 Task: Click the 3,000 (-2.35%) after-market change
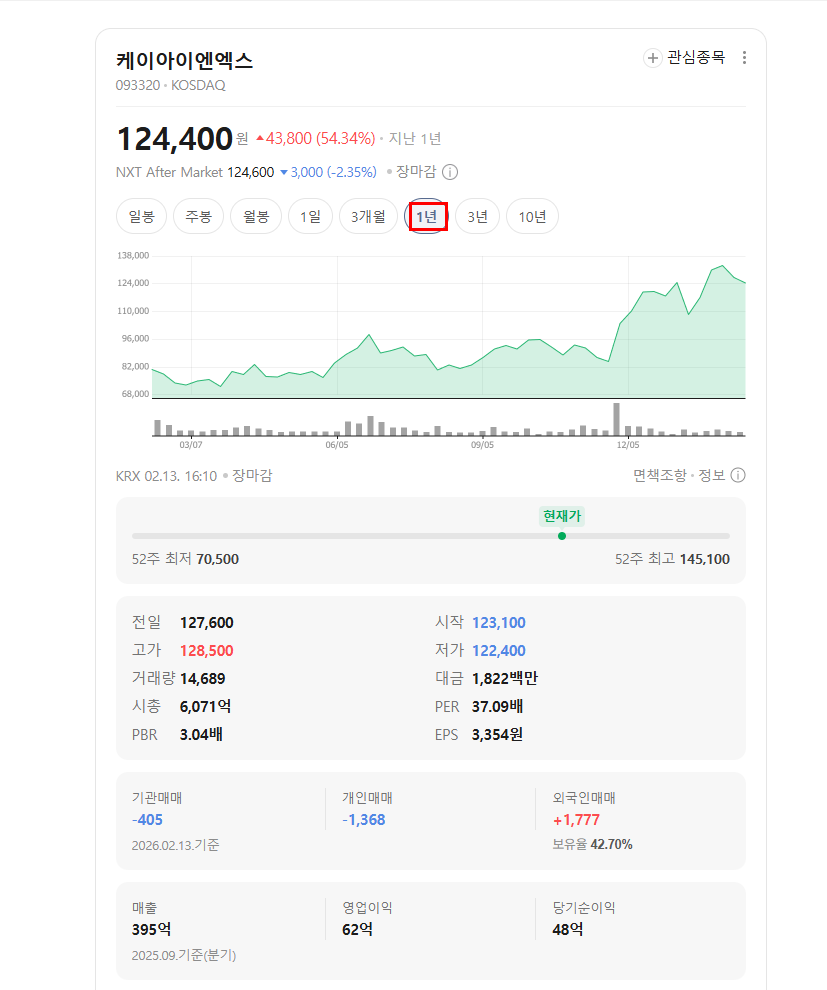point(328,172)
